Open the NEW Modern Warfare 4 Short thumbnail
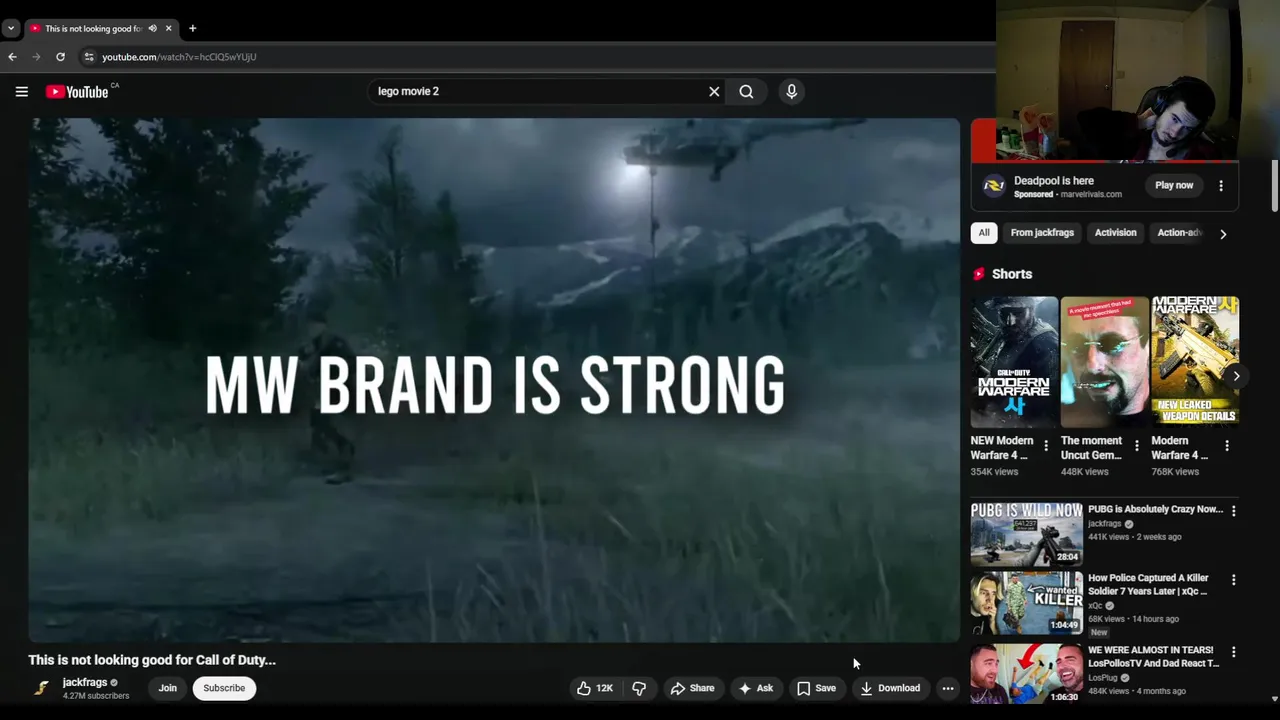The height and width of the screenshot is (720, 1280). click(1014, 362)
